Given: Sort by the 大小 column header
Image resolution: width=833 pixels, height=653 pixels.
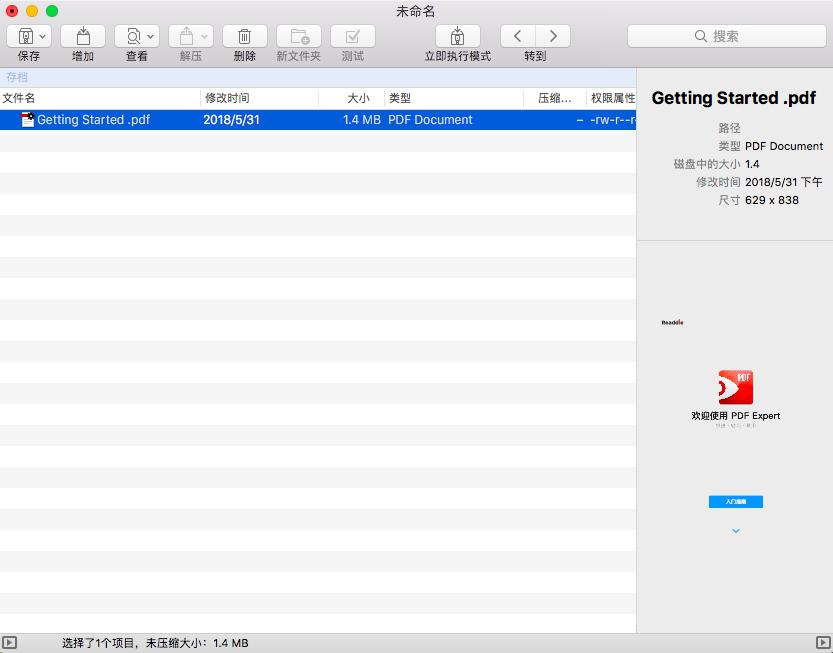Looking at the screenshot, I should 358,98.
